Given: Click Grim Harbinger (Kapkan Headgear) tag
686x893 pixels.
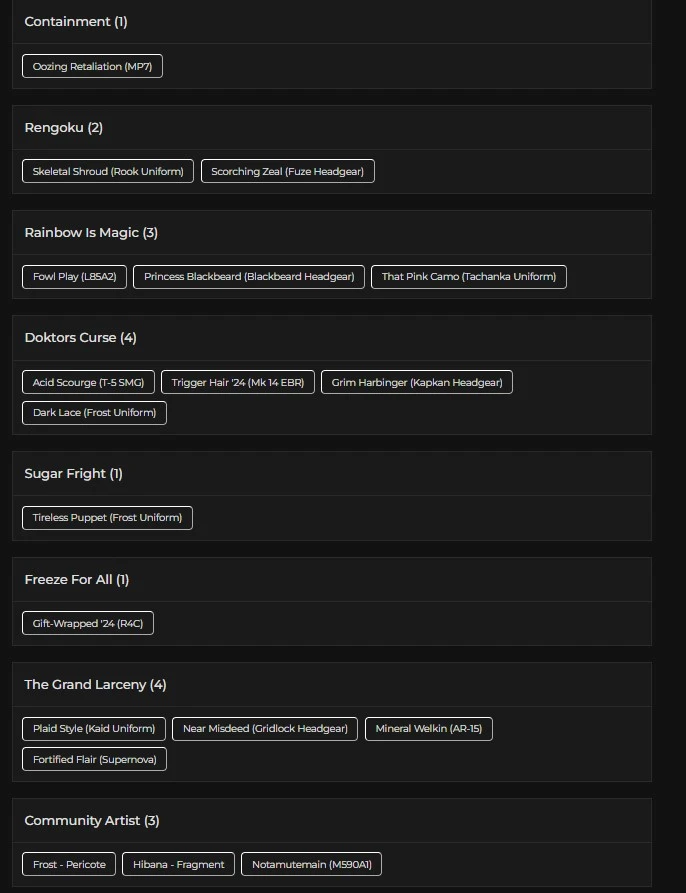Looking at the screenshot, I should tap(417, 382).
